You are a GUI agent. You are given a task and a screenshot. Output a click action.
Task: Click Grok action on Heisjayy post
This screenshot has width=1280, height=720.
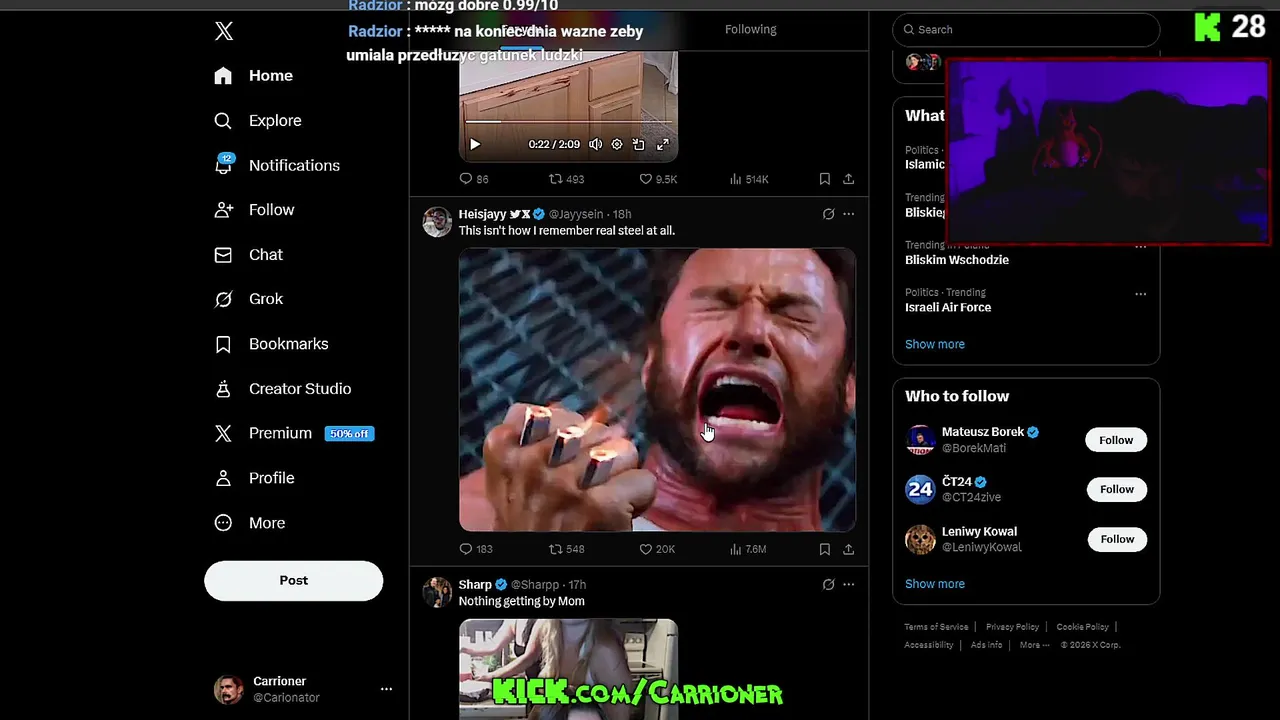pyautogui.click(x=828, y=214)
